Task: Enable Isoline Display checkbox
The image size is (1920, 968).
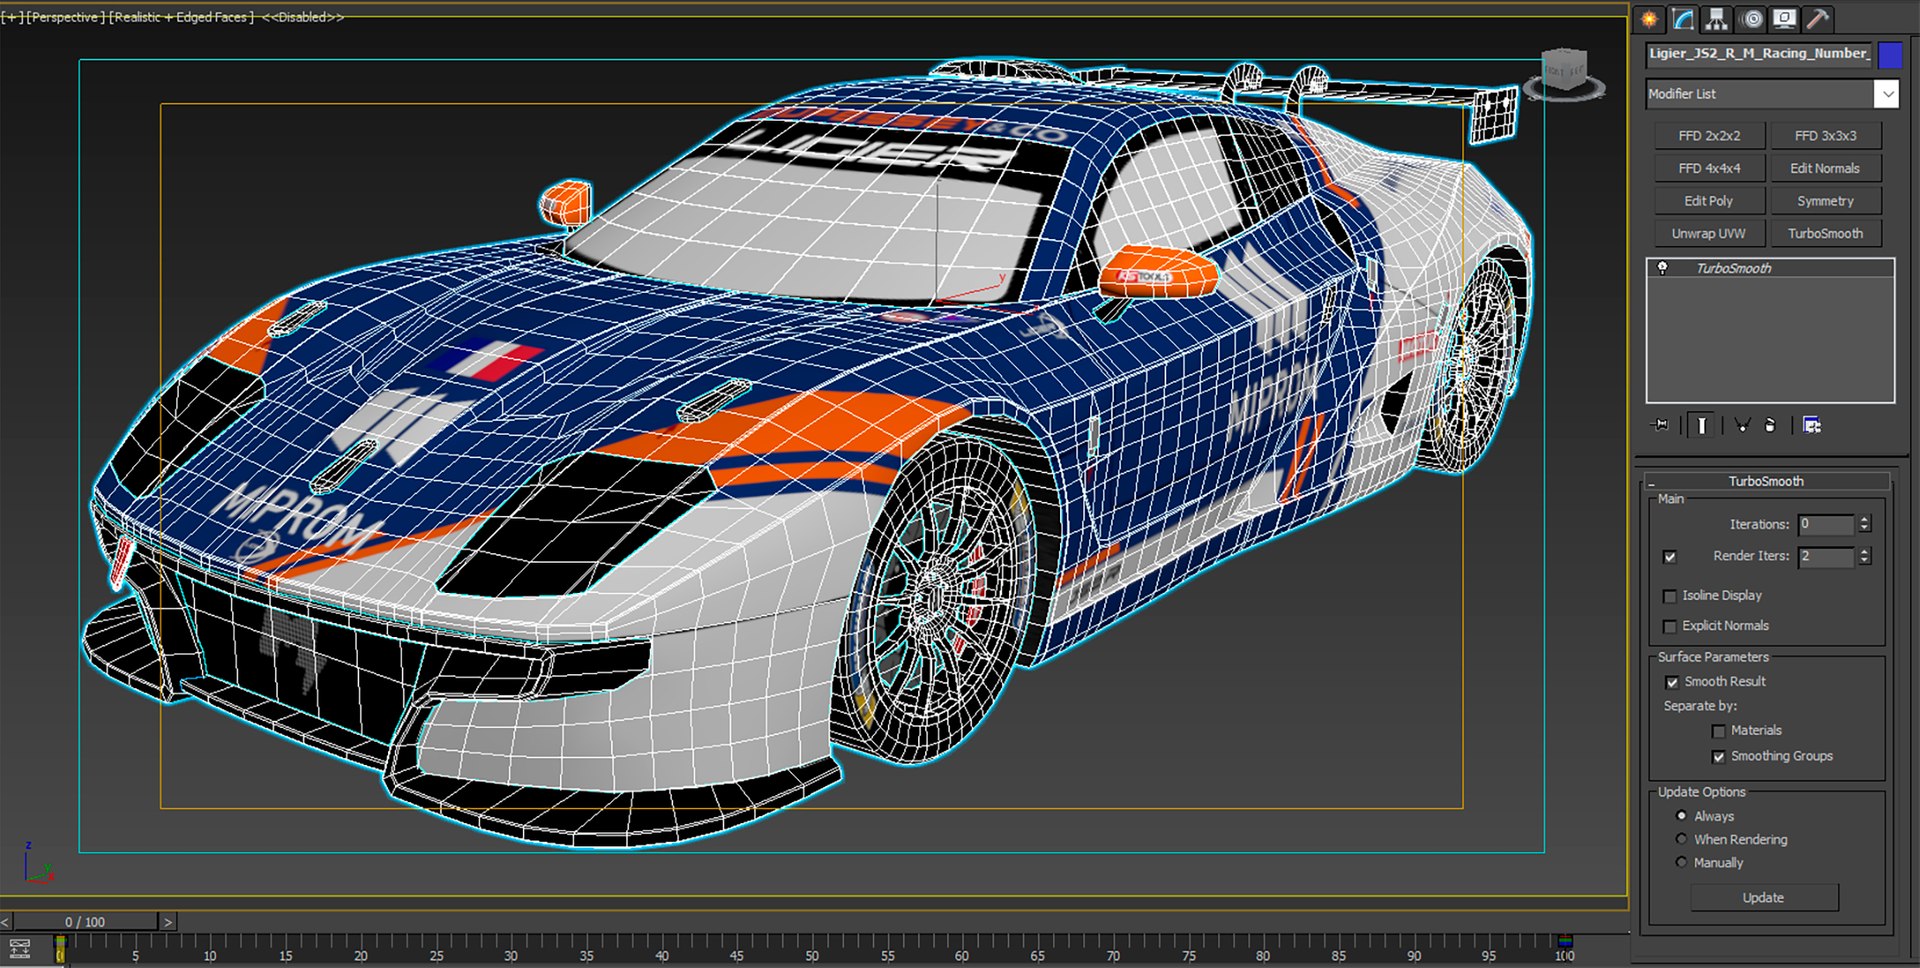Action: 1669,596
